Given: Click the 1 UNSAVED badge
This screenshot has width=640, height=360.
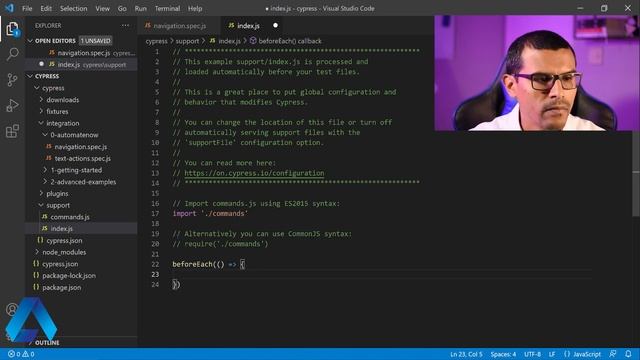Looking at the screenshot, I should click(96, 41).
